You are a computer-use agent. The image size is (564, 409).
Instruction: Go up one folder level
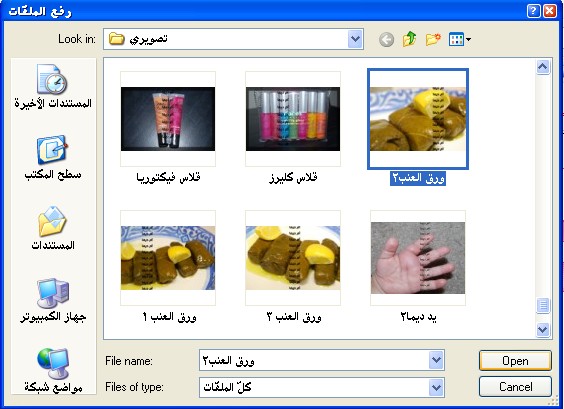409,39
